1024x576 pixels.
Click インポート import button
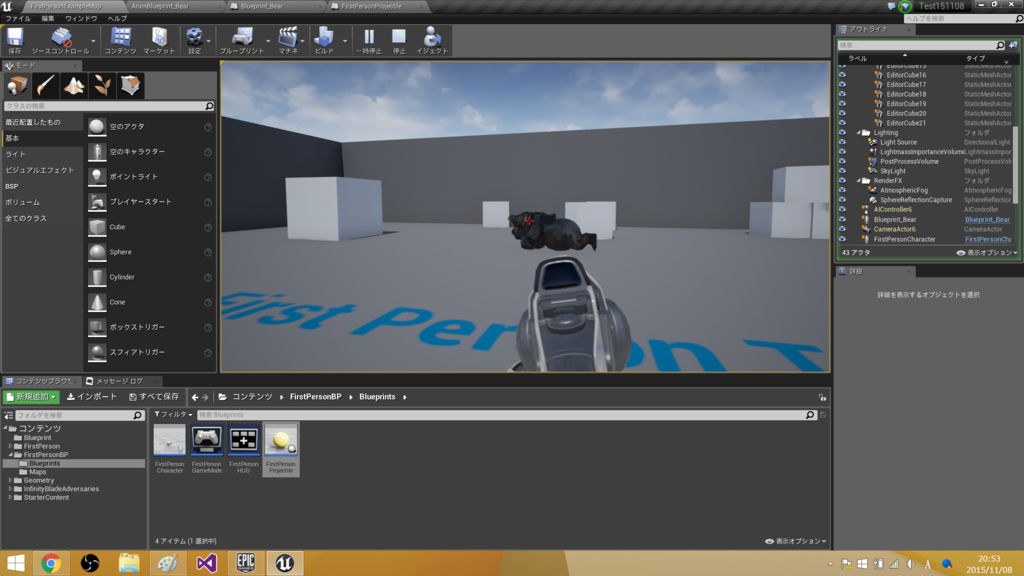tap(91, 397)
